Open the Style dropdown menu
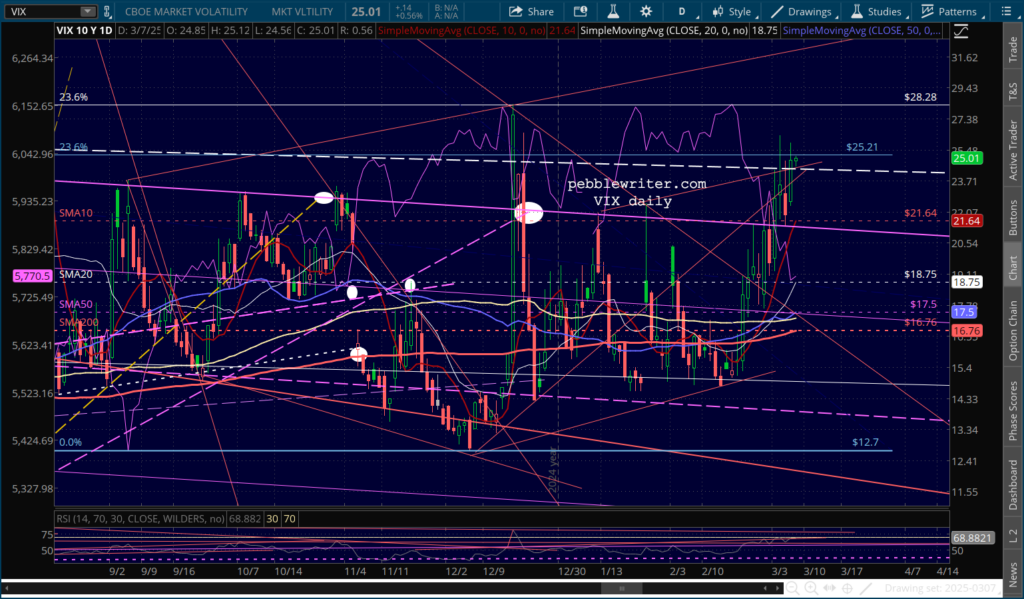 733,11
